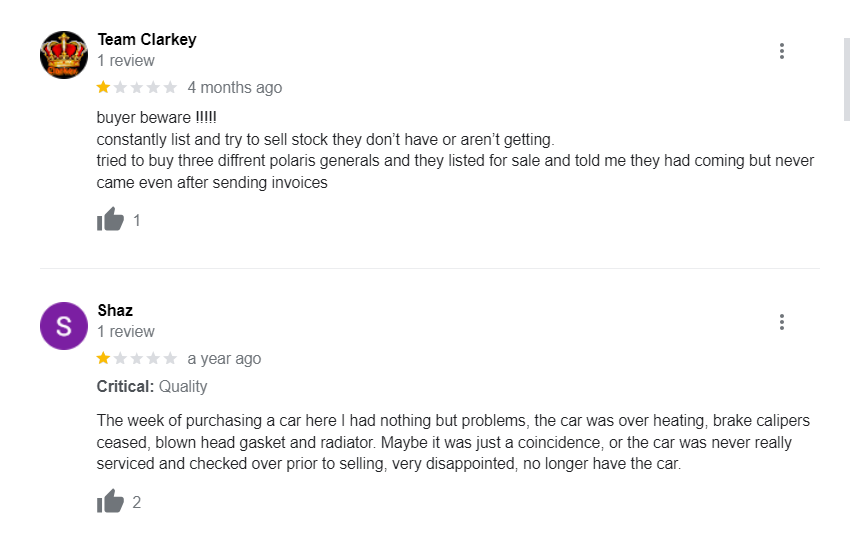Click the "Critical: Quality" label

click(x=152, y=387)
